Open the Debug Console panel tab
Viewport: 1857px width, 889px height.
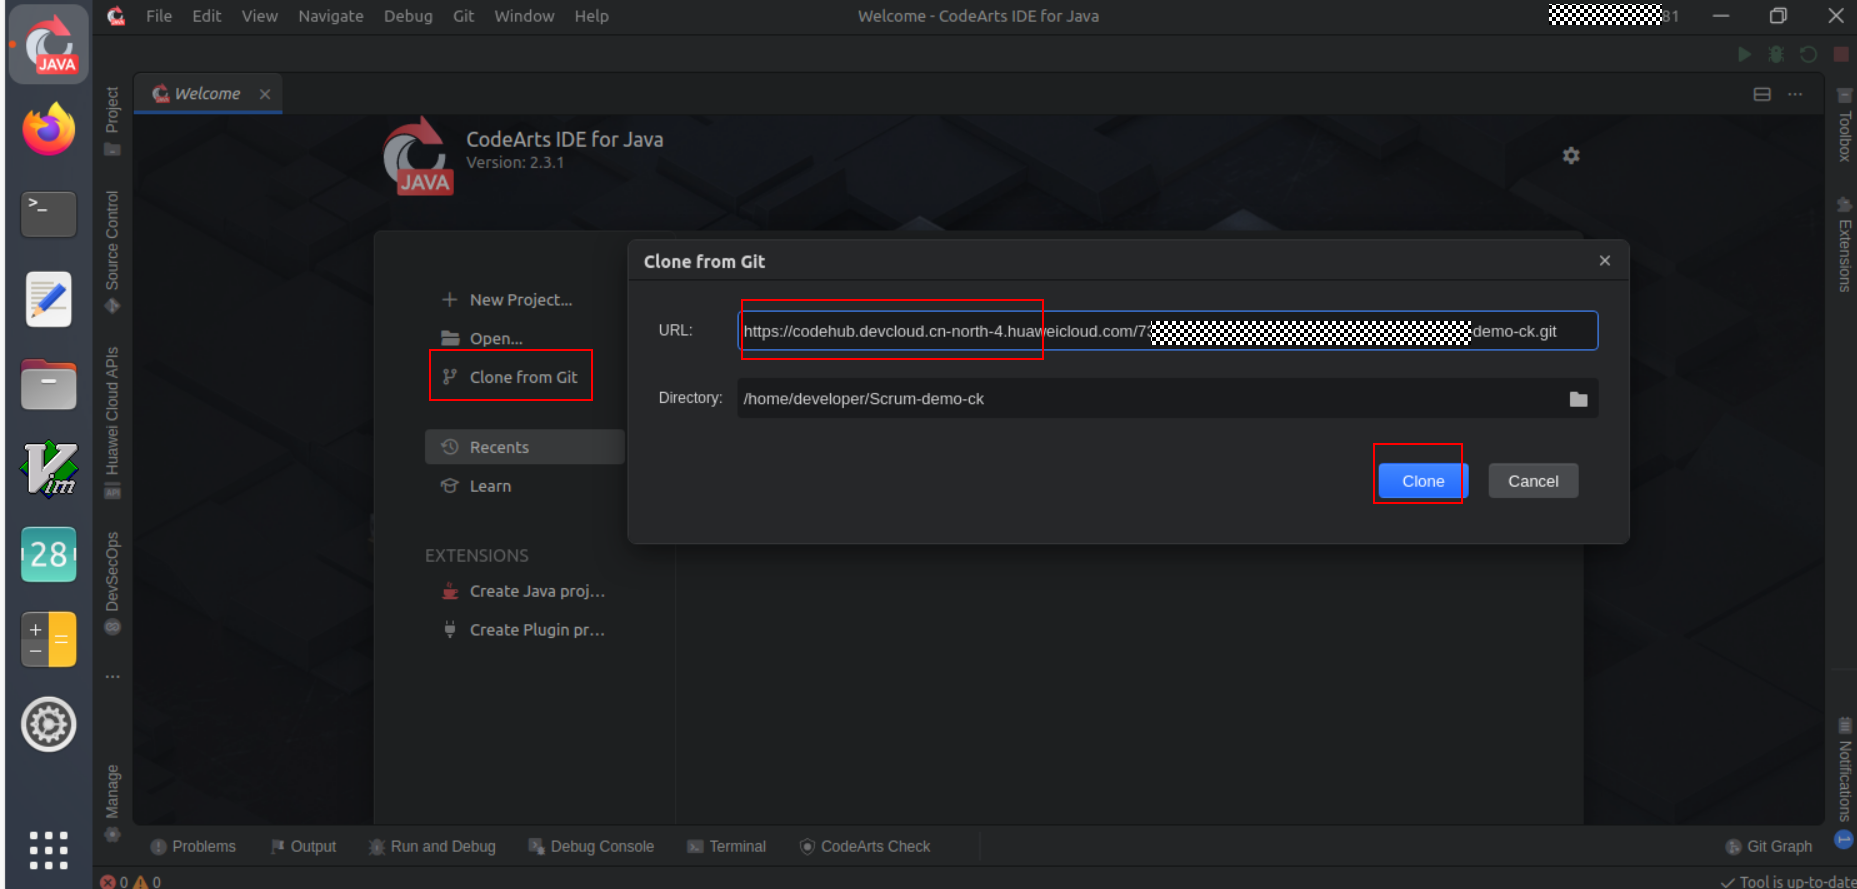tap(591, 846)
